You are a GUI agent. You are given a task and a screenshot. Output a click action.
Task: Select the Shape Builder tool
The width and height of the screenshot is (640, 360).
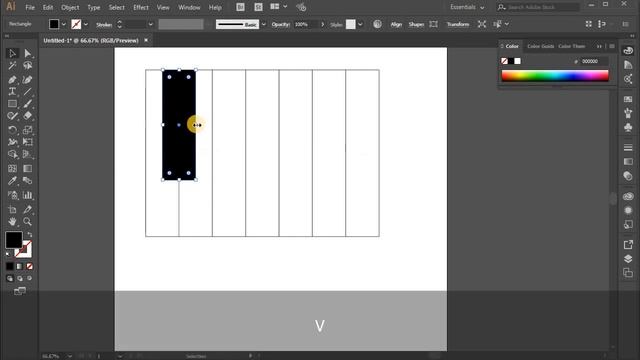(x=12, y=154)
